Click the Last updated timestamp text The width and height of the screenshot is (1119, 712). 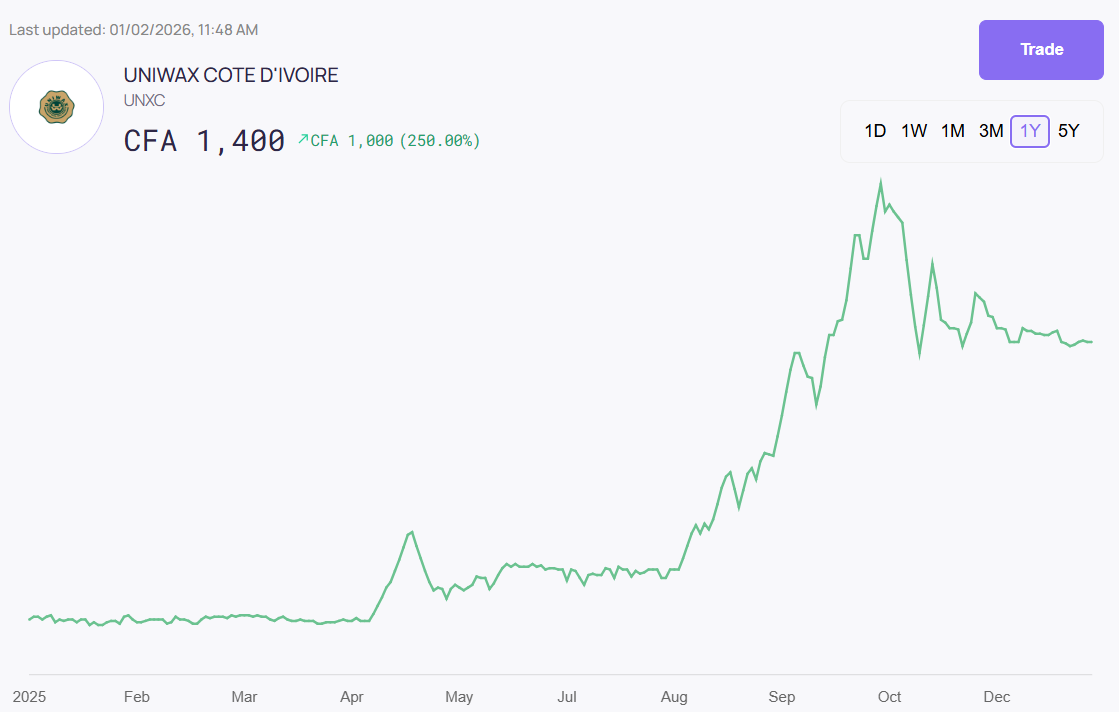coord(134,30)
